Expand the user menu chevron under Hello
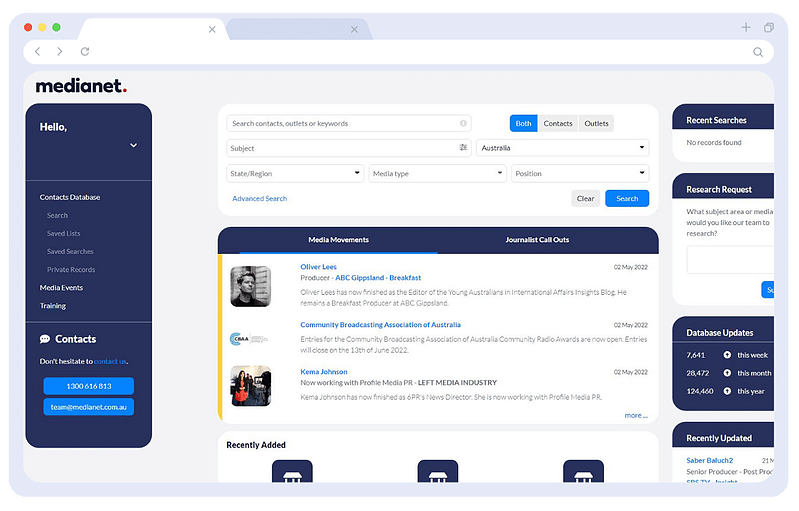Viewport: 799px width, 511px height. 133,146
